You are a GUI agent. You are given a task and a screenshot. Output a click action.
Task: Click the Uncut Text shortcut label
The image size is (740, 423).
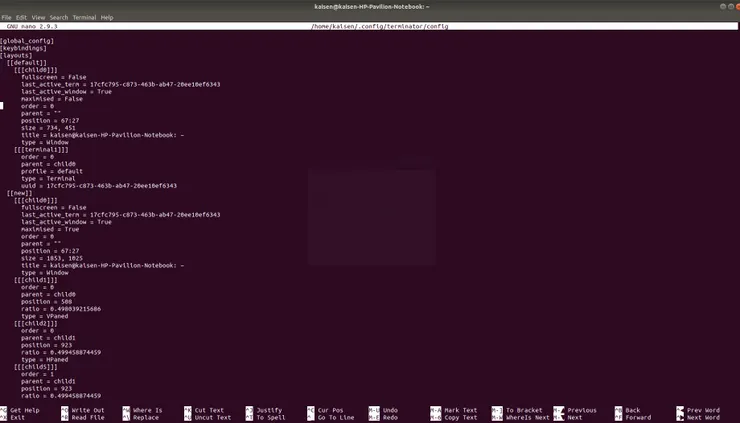point(213,417)
